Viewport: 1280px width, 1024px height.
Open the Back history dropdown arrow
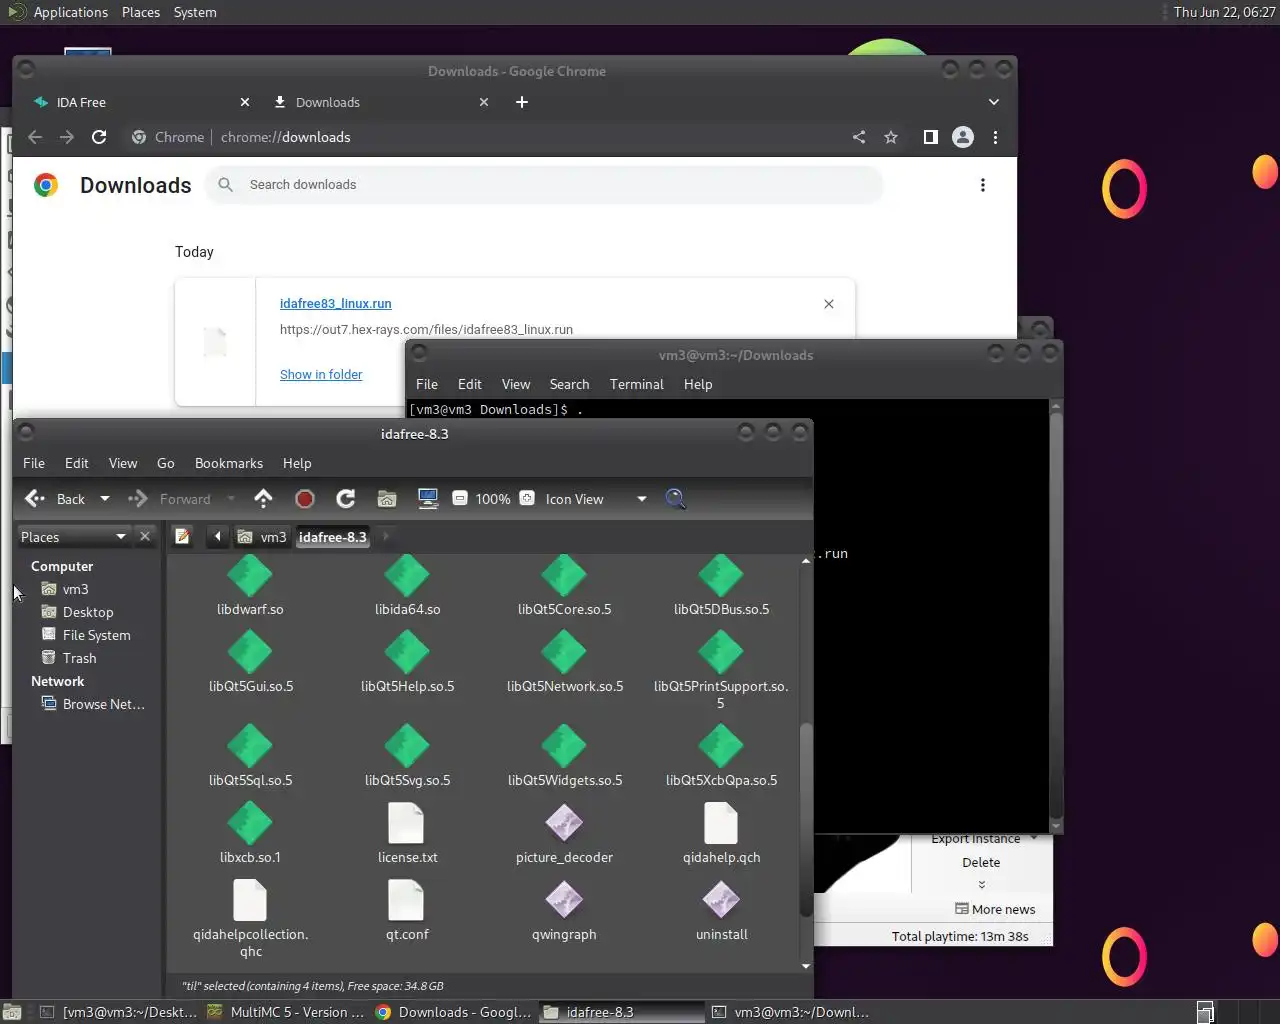(x=105, y=499)
